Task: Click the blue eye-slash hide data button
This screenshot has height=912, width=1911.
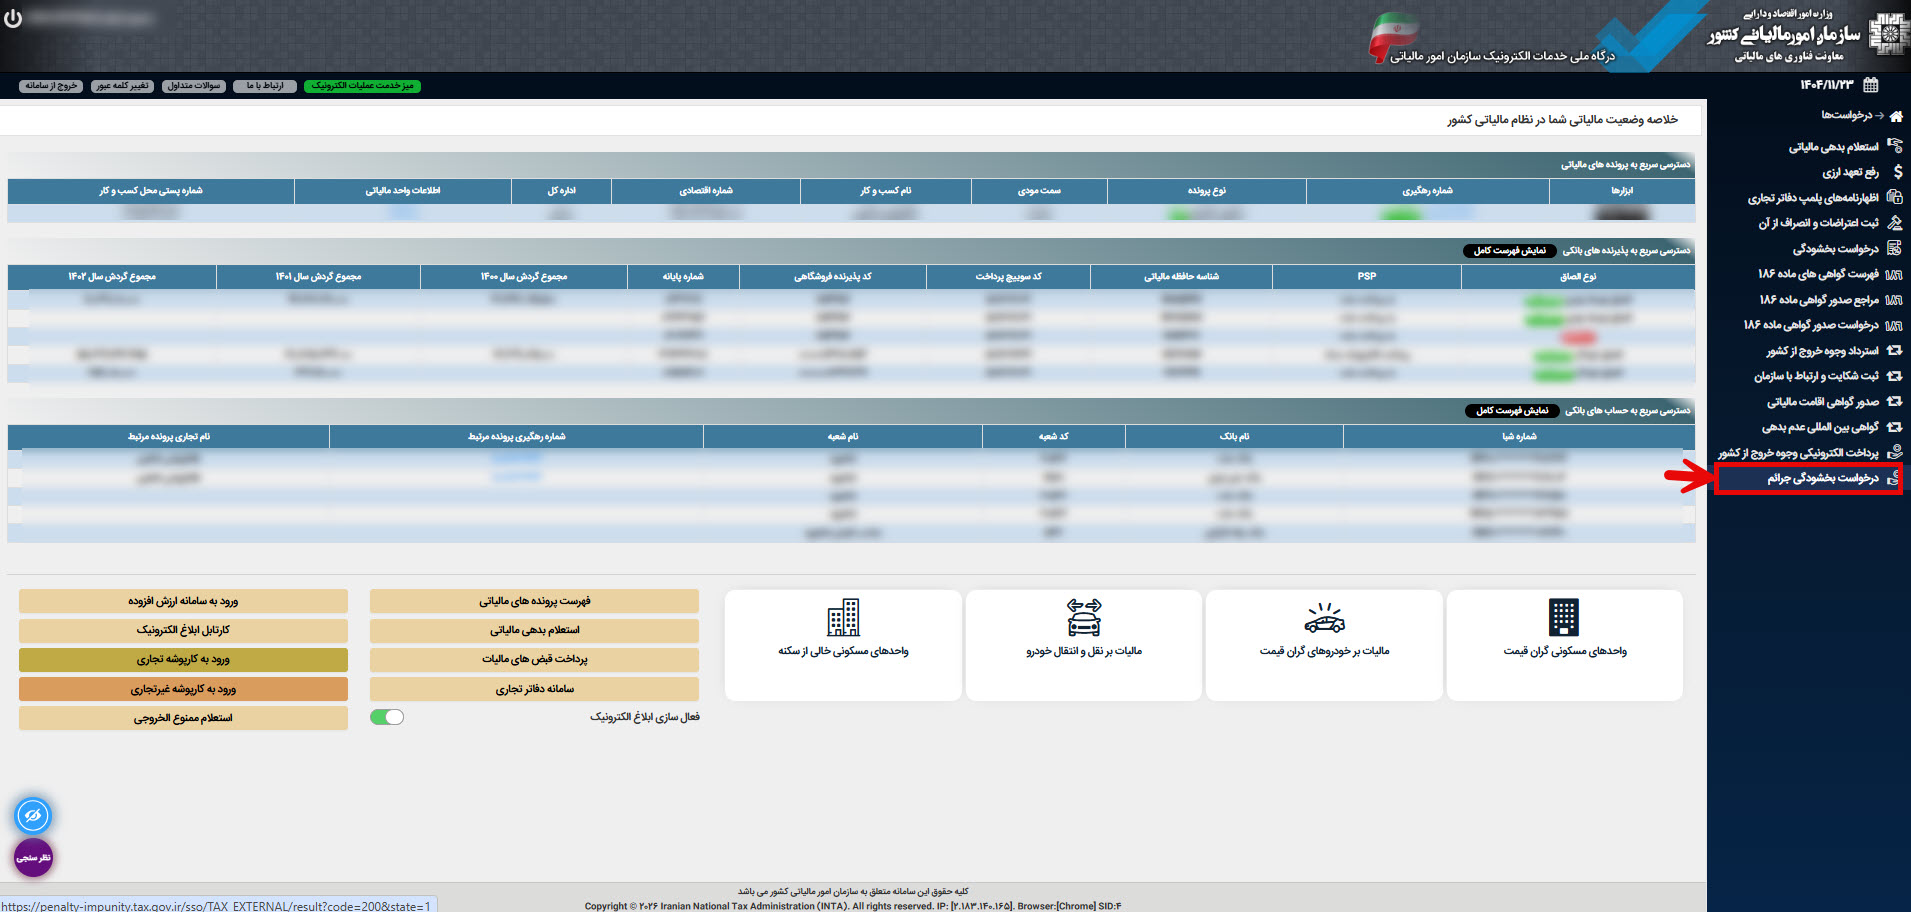Action: tap(33, 816)
